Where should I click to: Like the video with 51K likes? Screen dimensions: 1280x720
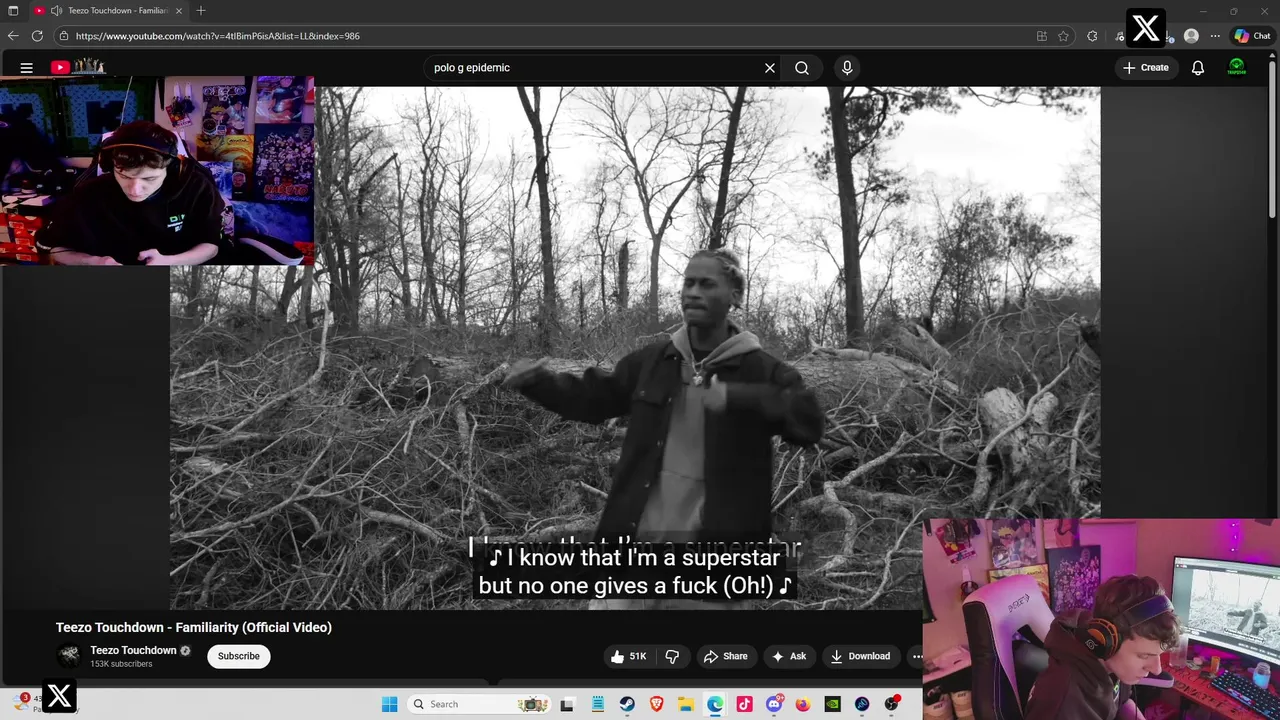tap(629, 656)
